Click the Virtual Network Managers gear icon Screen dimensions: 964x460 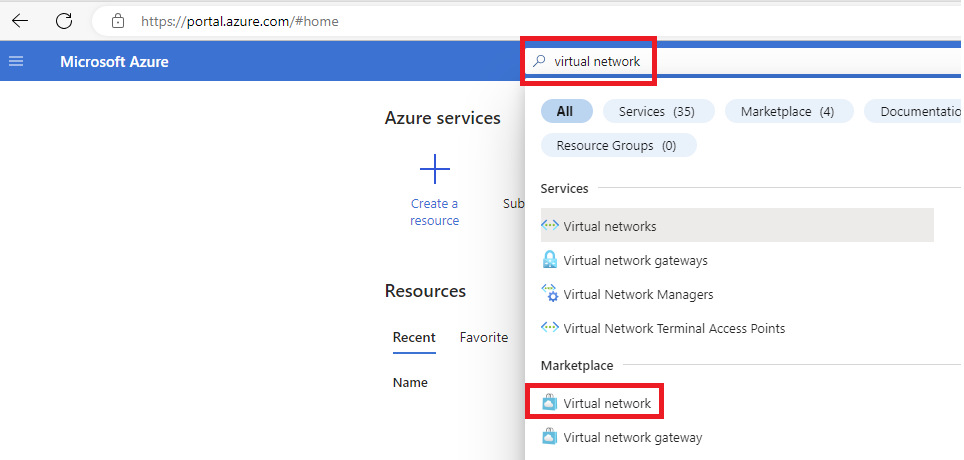point(550,294)
